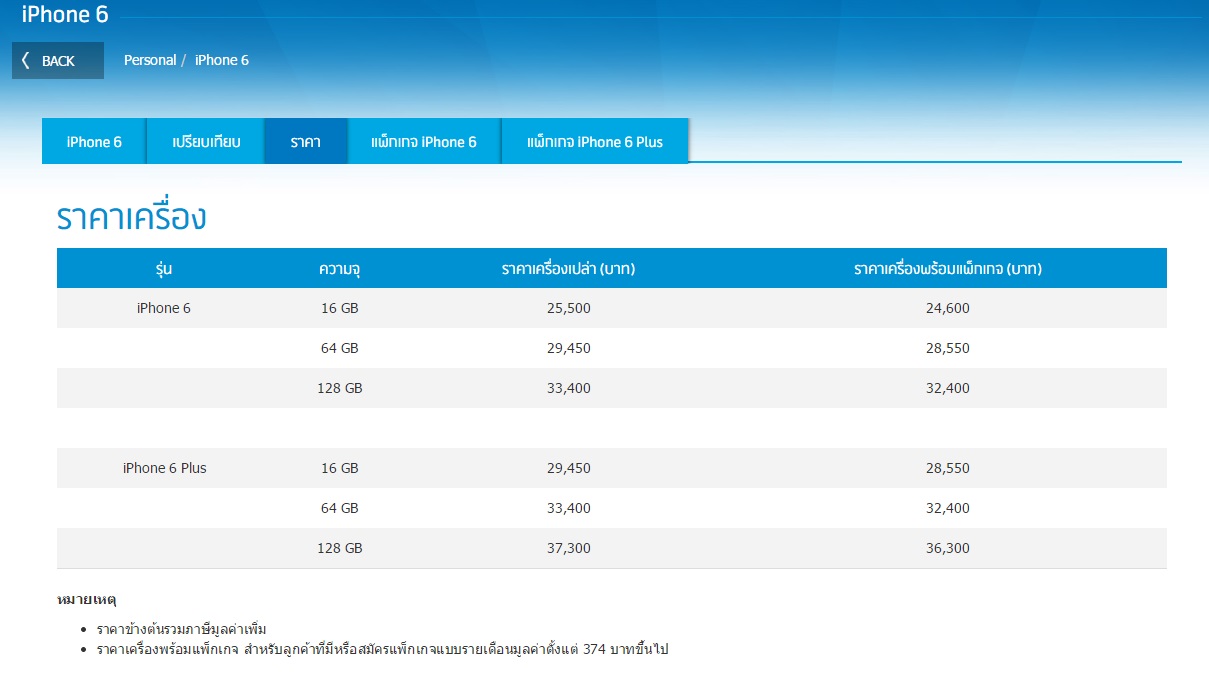Screen dimensions: 1209x679
Task: Click the iPhone 6 page title above BACK
Action: pos(65,15)
